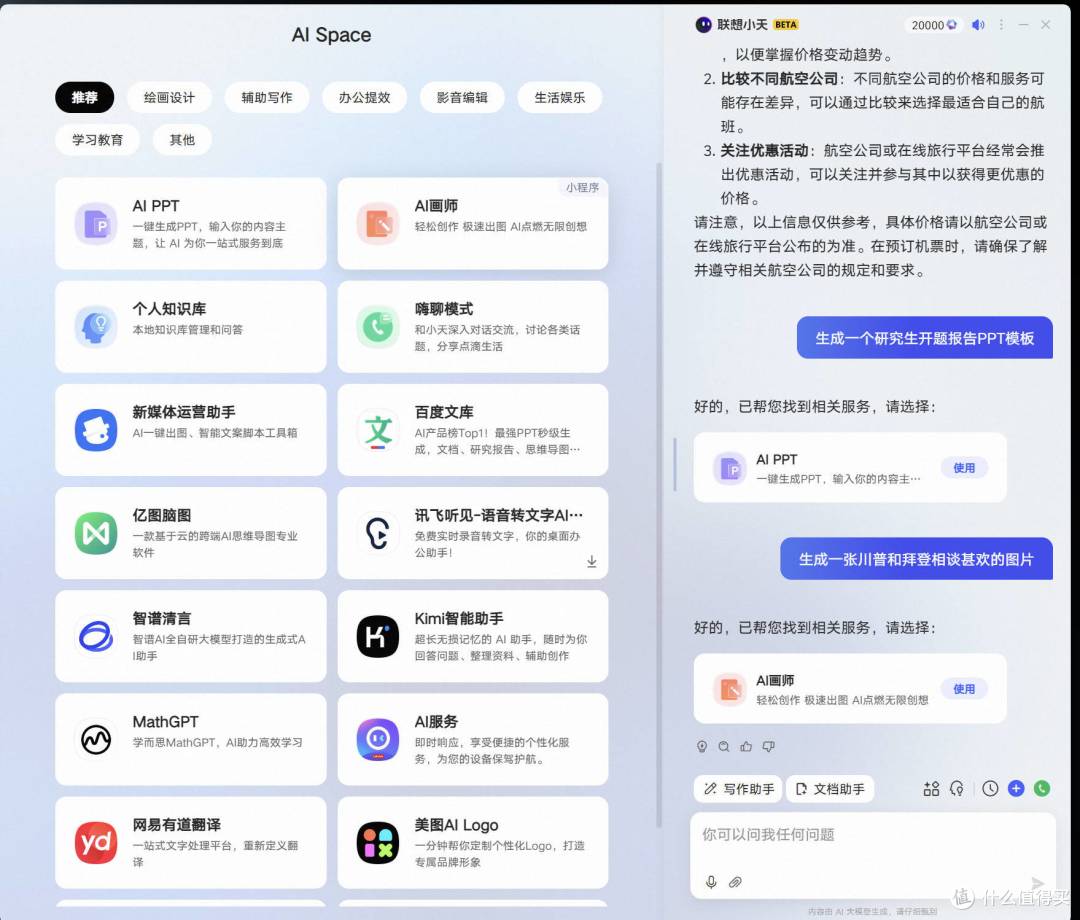Image resolution: width=1080 pixels, height=920 pixels.
Task: Click the 亿图脑图 green app icon
Action: pos(96,533)
